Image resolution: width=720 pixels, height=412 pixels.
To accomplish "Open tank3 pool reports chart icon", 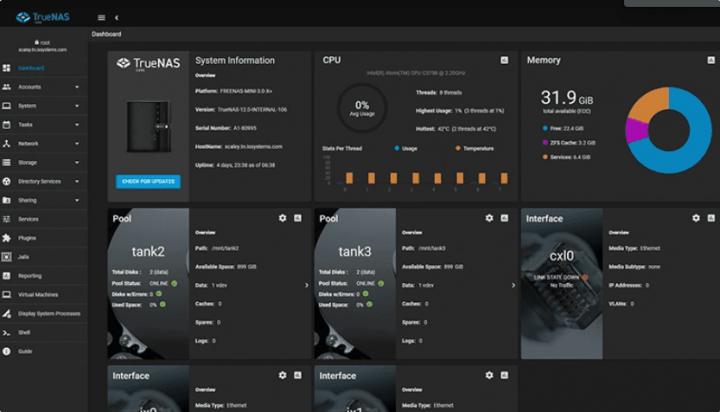I will tap(504, 218).
